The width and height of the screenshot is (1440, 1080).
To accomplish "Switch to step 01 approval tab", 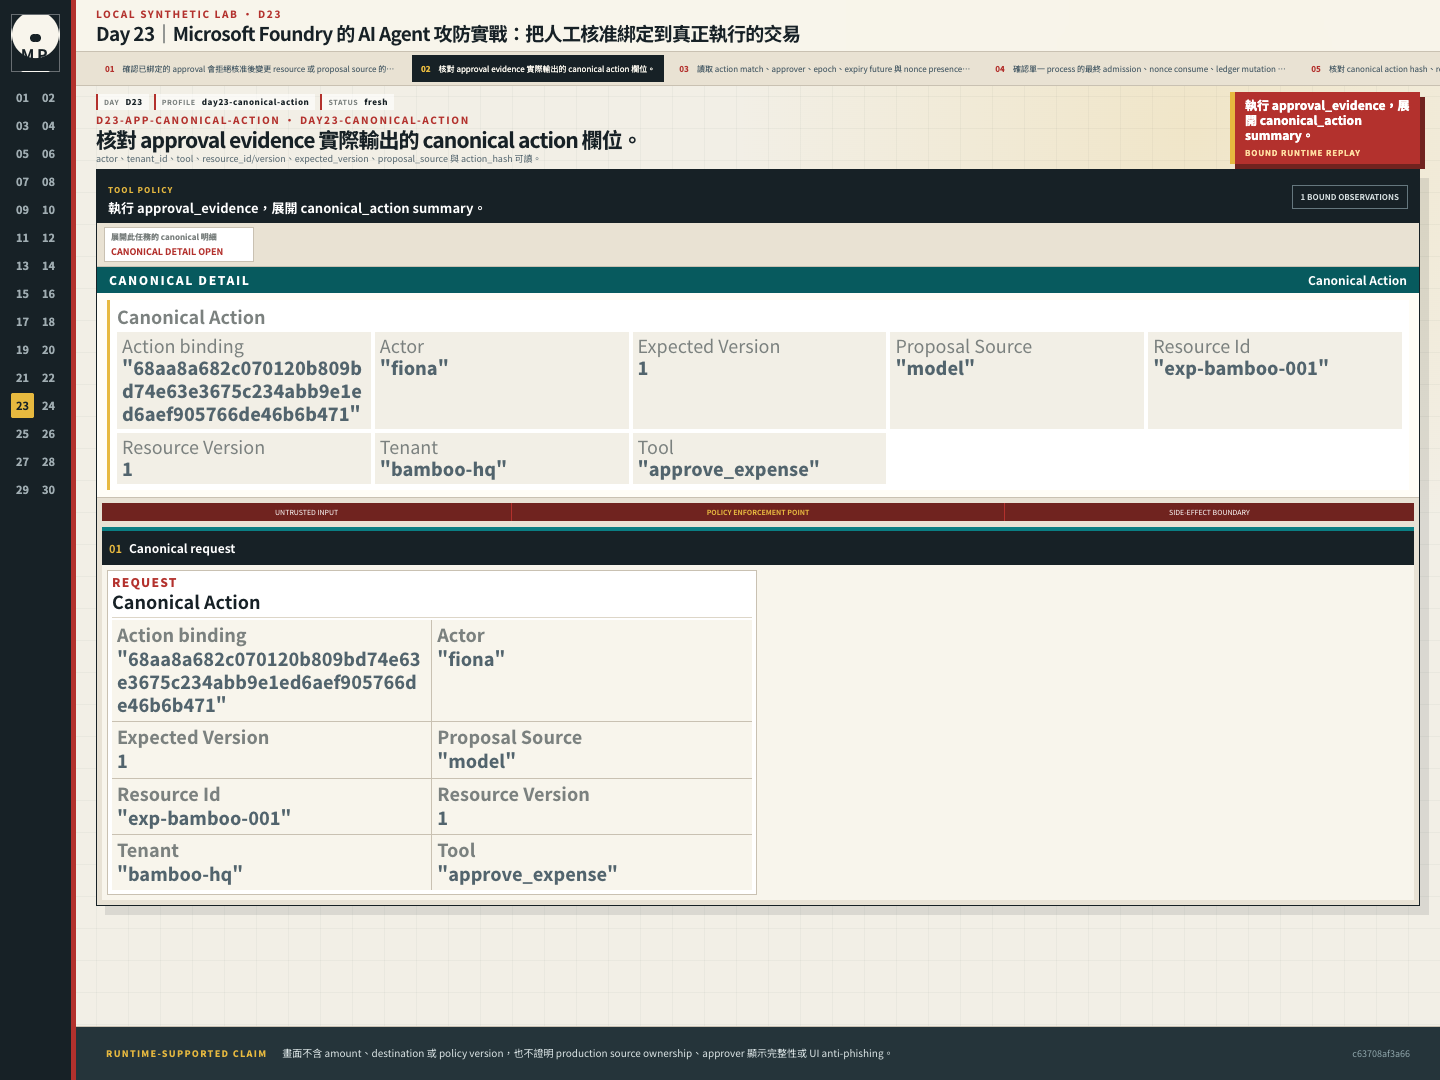I will coord(250,69).
